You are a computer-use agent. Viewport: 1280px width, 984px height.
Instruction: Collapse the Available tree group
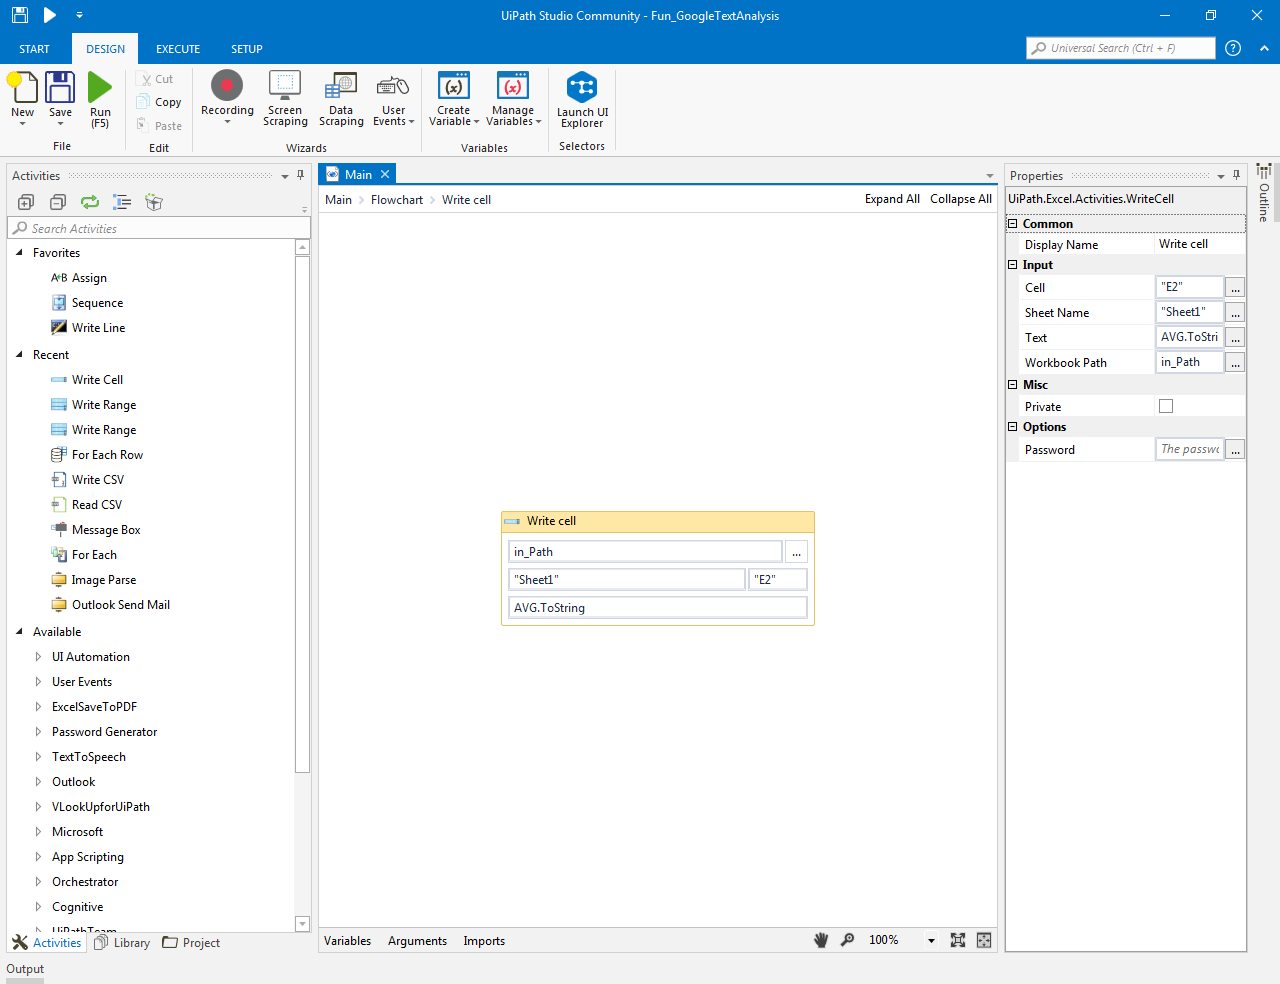19,632
